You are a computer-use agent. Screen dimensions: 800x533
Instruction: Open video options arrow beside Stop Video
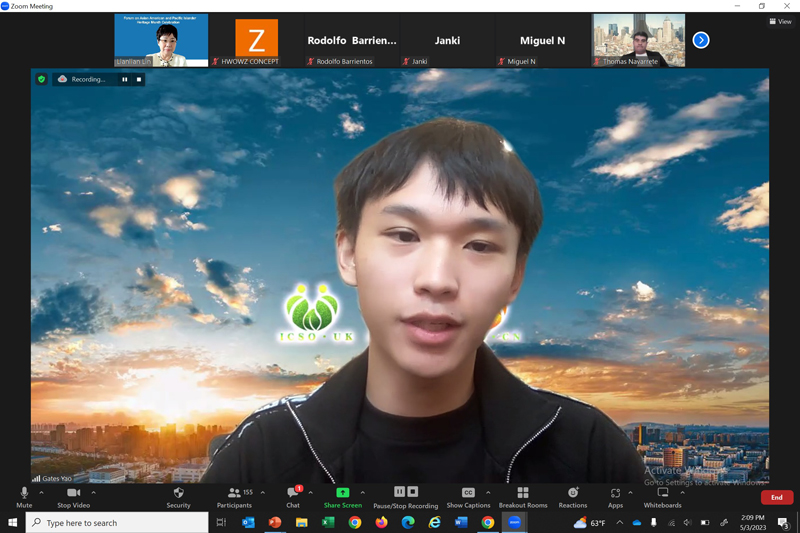[x=93, y=493]
